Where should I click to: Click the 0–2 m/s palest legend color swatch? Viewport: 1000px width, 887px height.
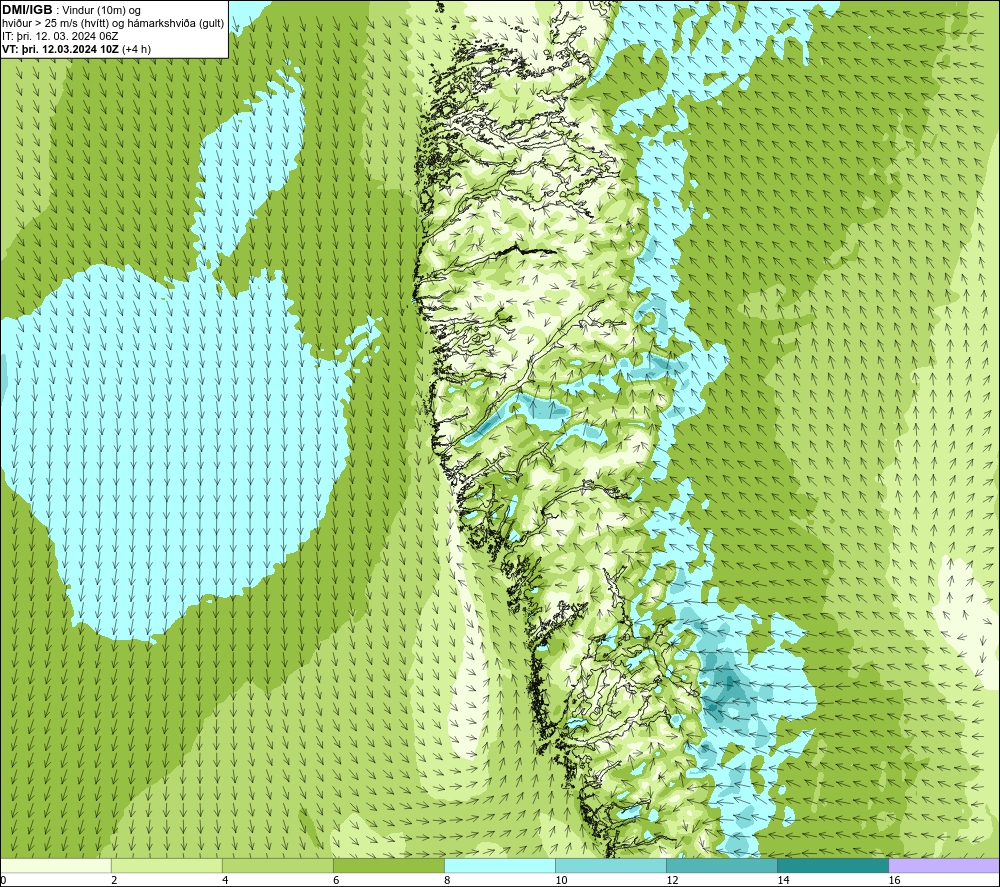56,865
